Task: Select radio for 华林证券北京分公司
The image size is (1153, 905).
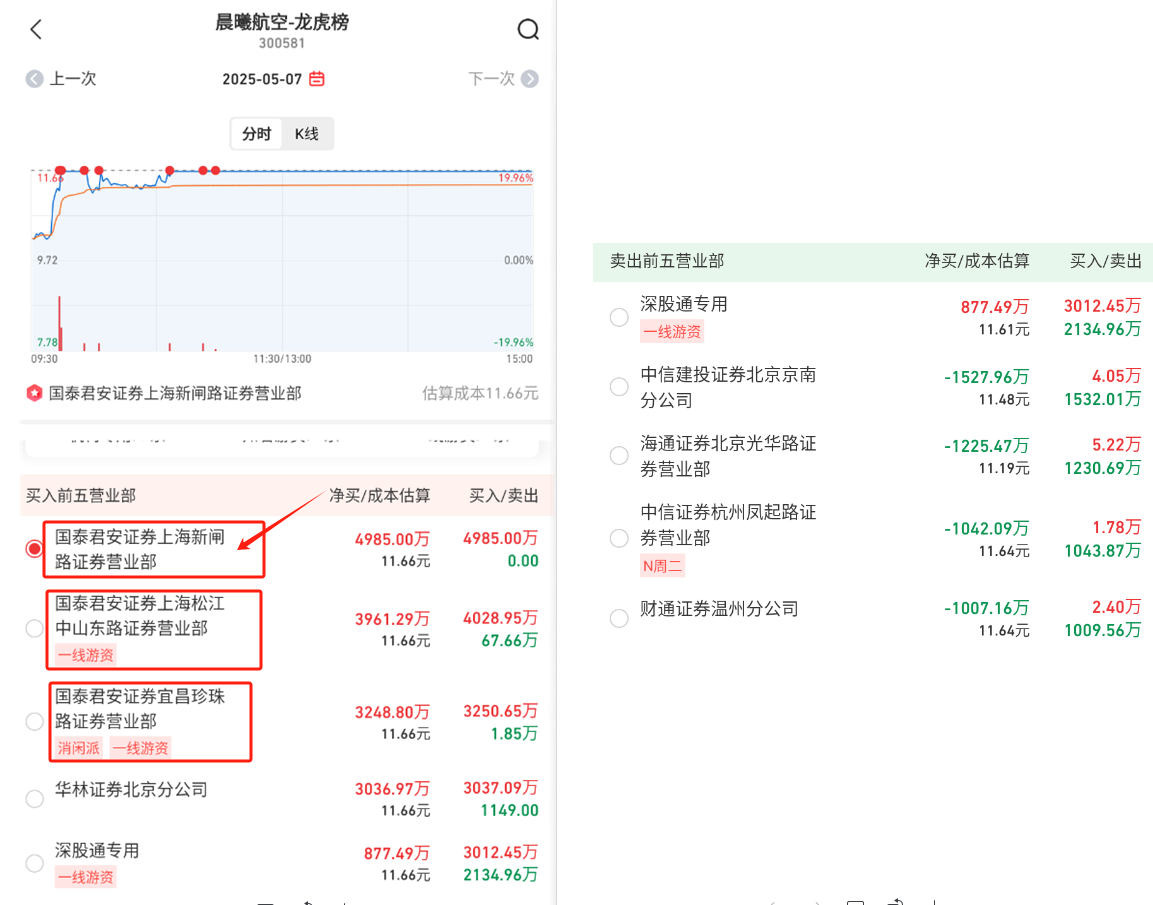Action: 34,798
